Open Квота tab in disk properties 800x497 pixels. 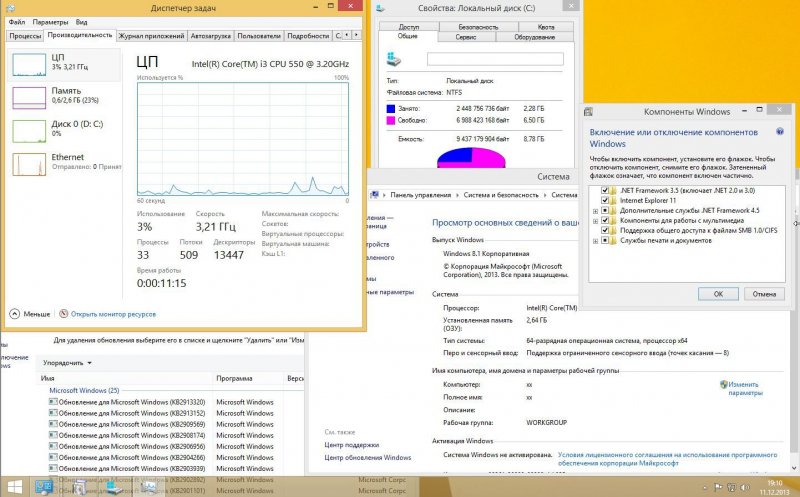[x=545, y=27]
